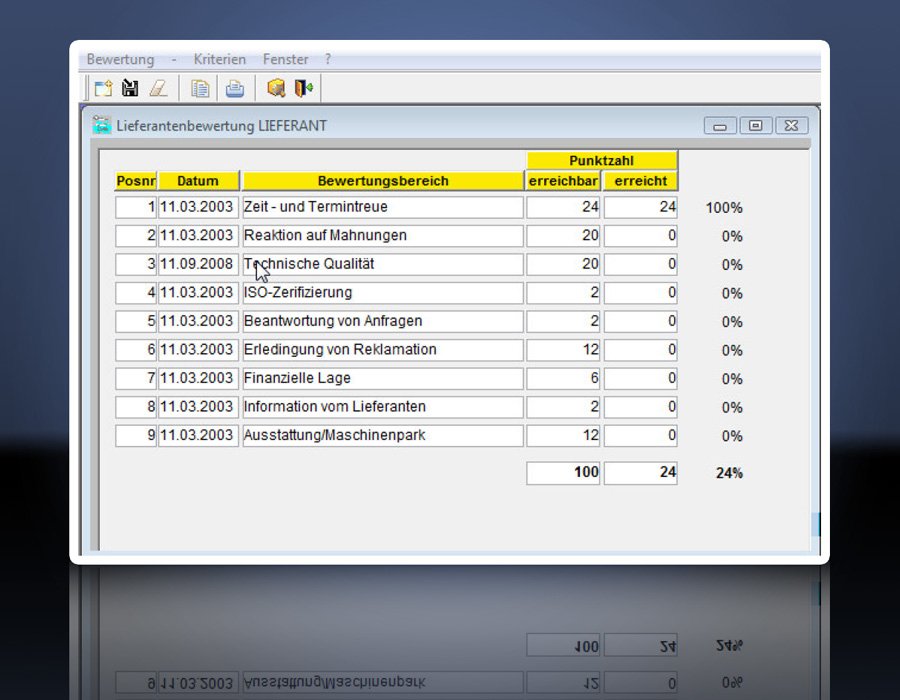Select the eraser delete icon
This screenshot has height=700, width=900.
click(158, 88)
